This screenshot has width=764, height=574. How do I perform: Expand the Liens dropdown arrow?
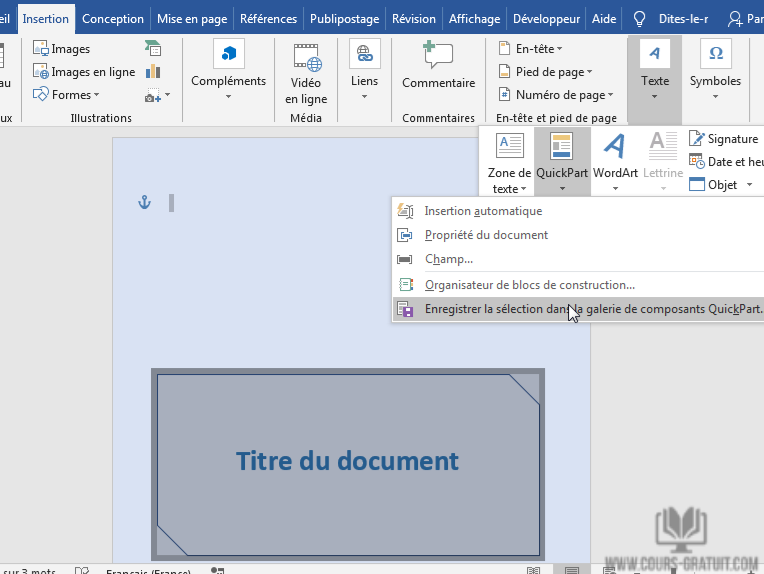point(364,97)
